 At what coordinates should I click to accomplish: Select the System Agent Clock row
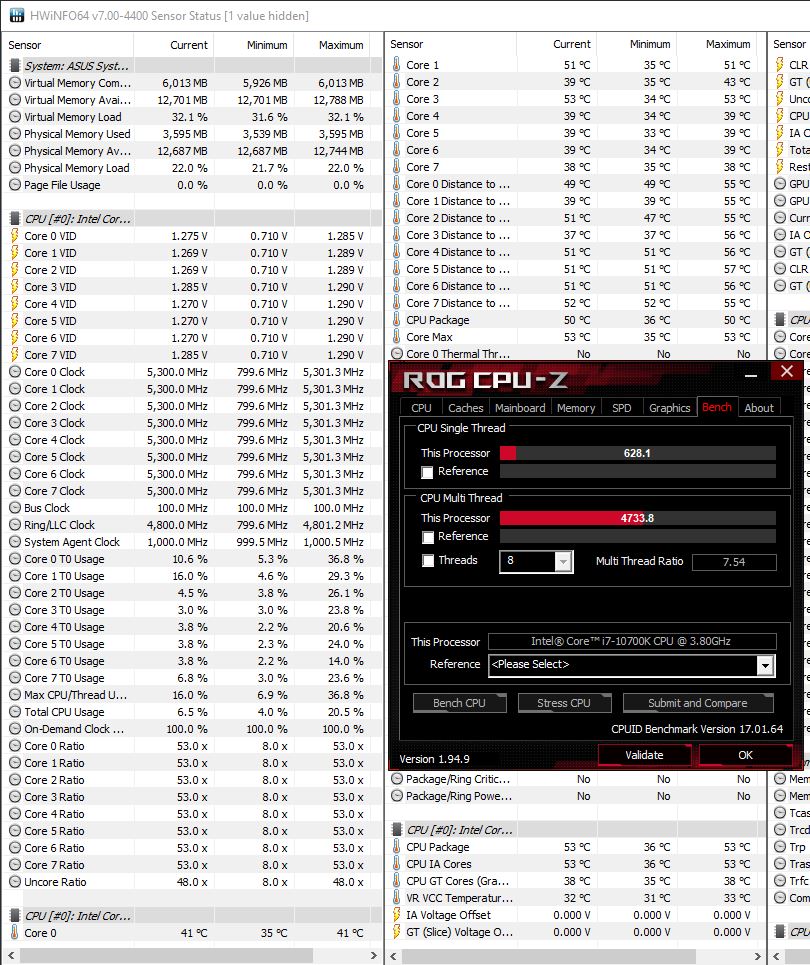[192, 542]
